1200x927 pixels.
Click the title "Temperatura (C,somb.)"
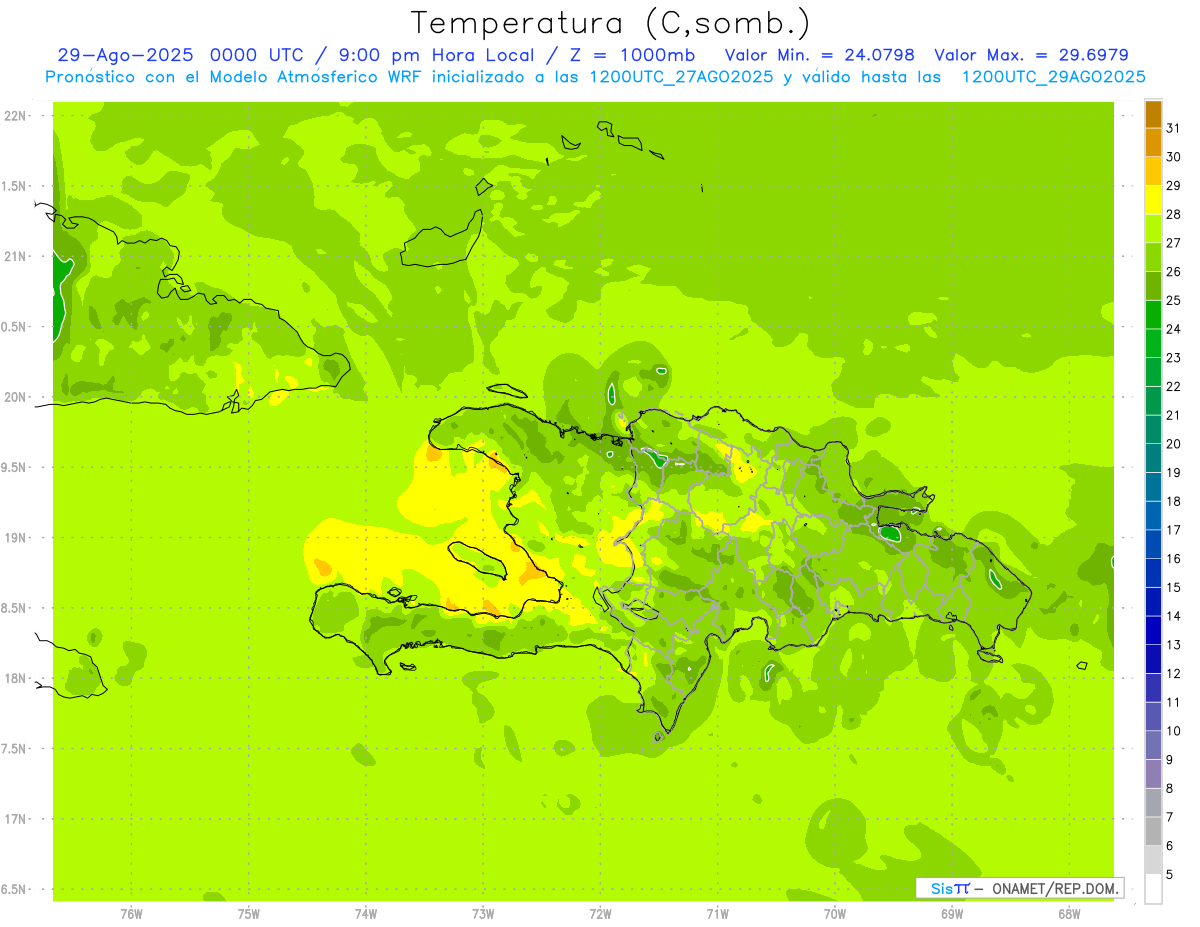pyautogui.click(x=611, y=23)
